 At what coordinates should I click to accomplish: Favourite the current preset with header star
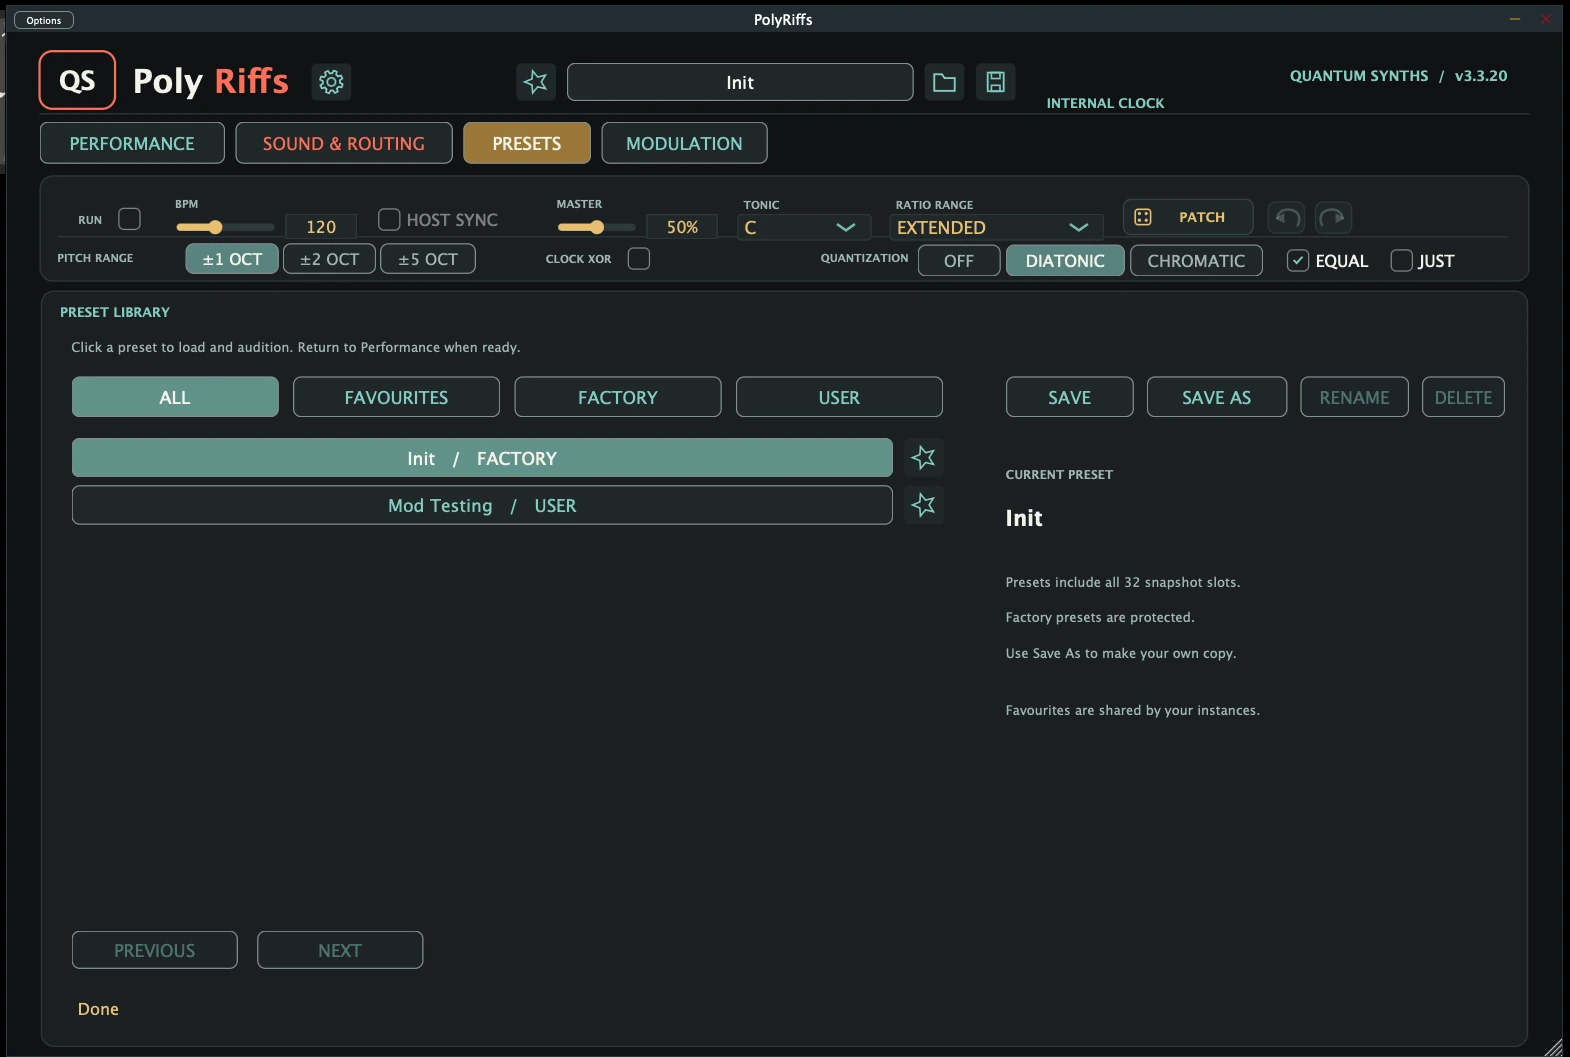536,82
